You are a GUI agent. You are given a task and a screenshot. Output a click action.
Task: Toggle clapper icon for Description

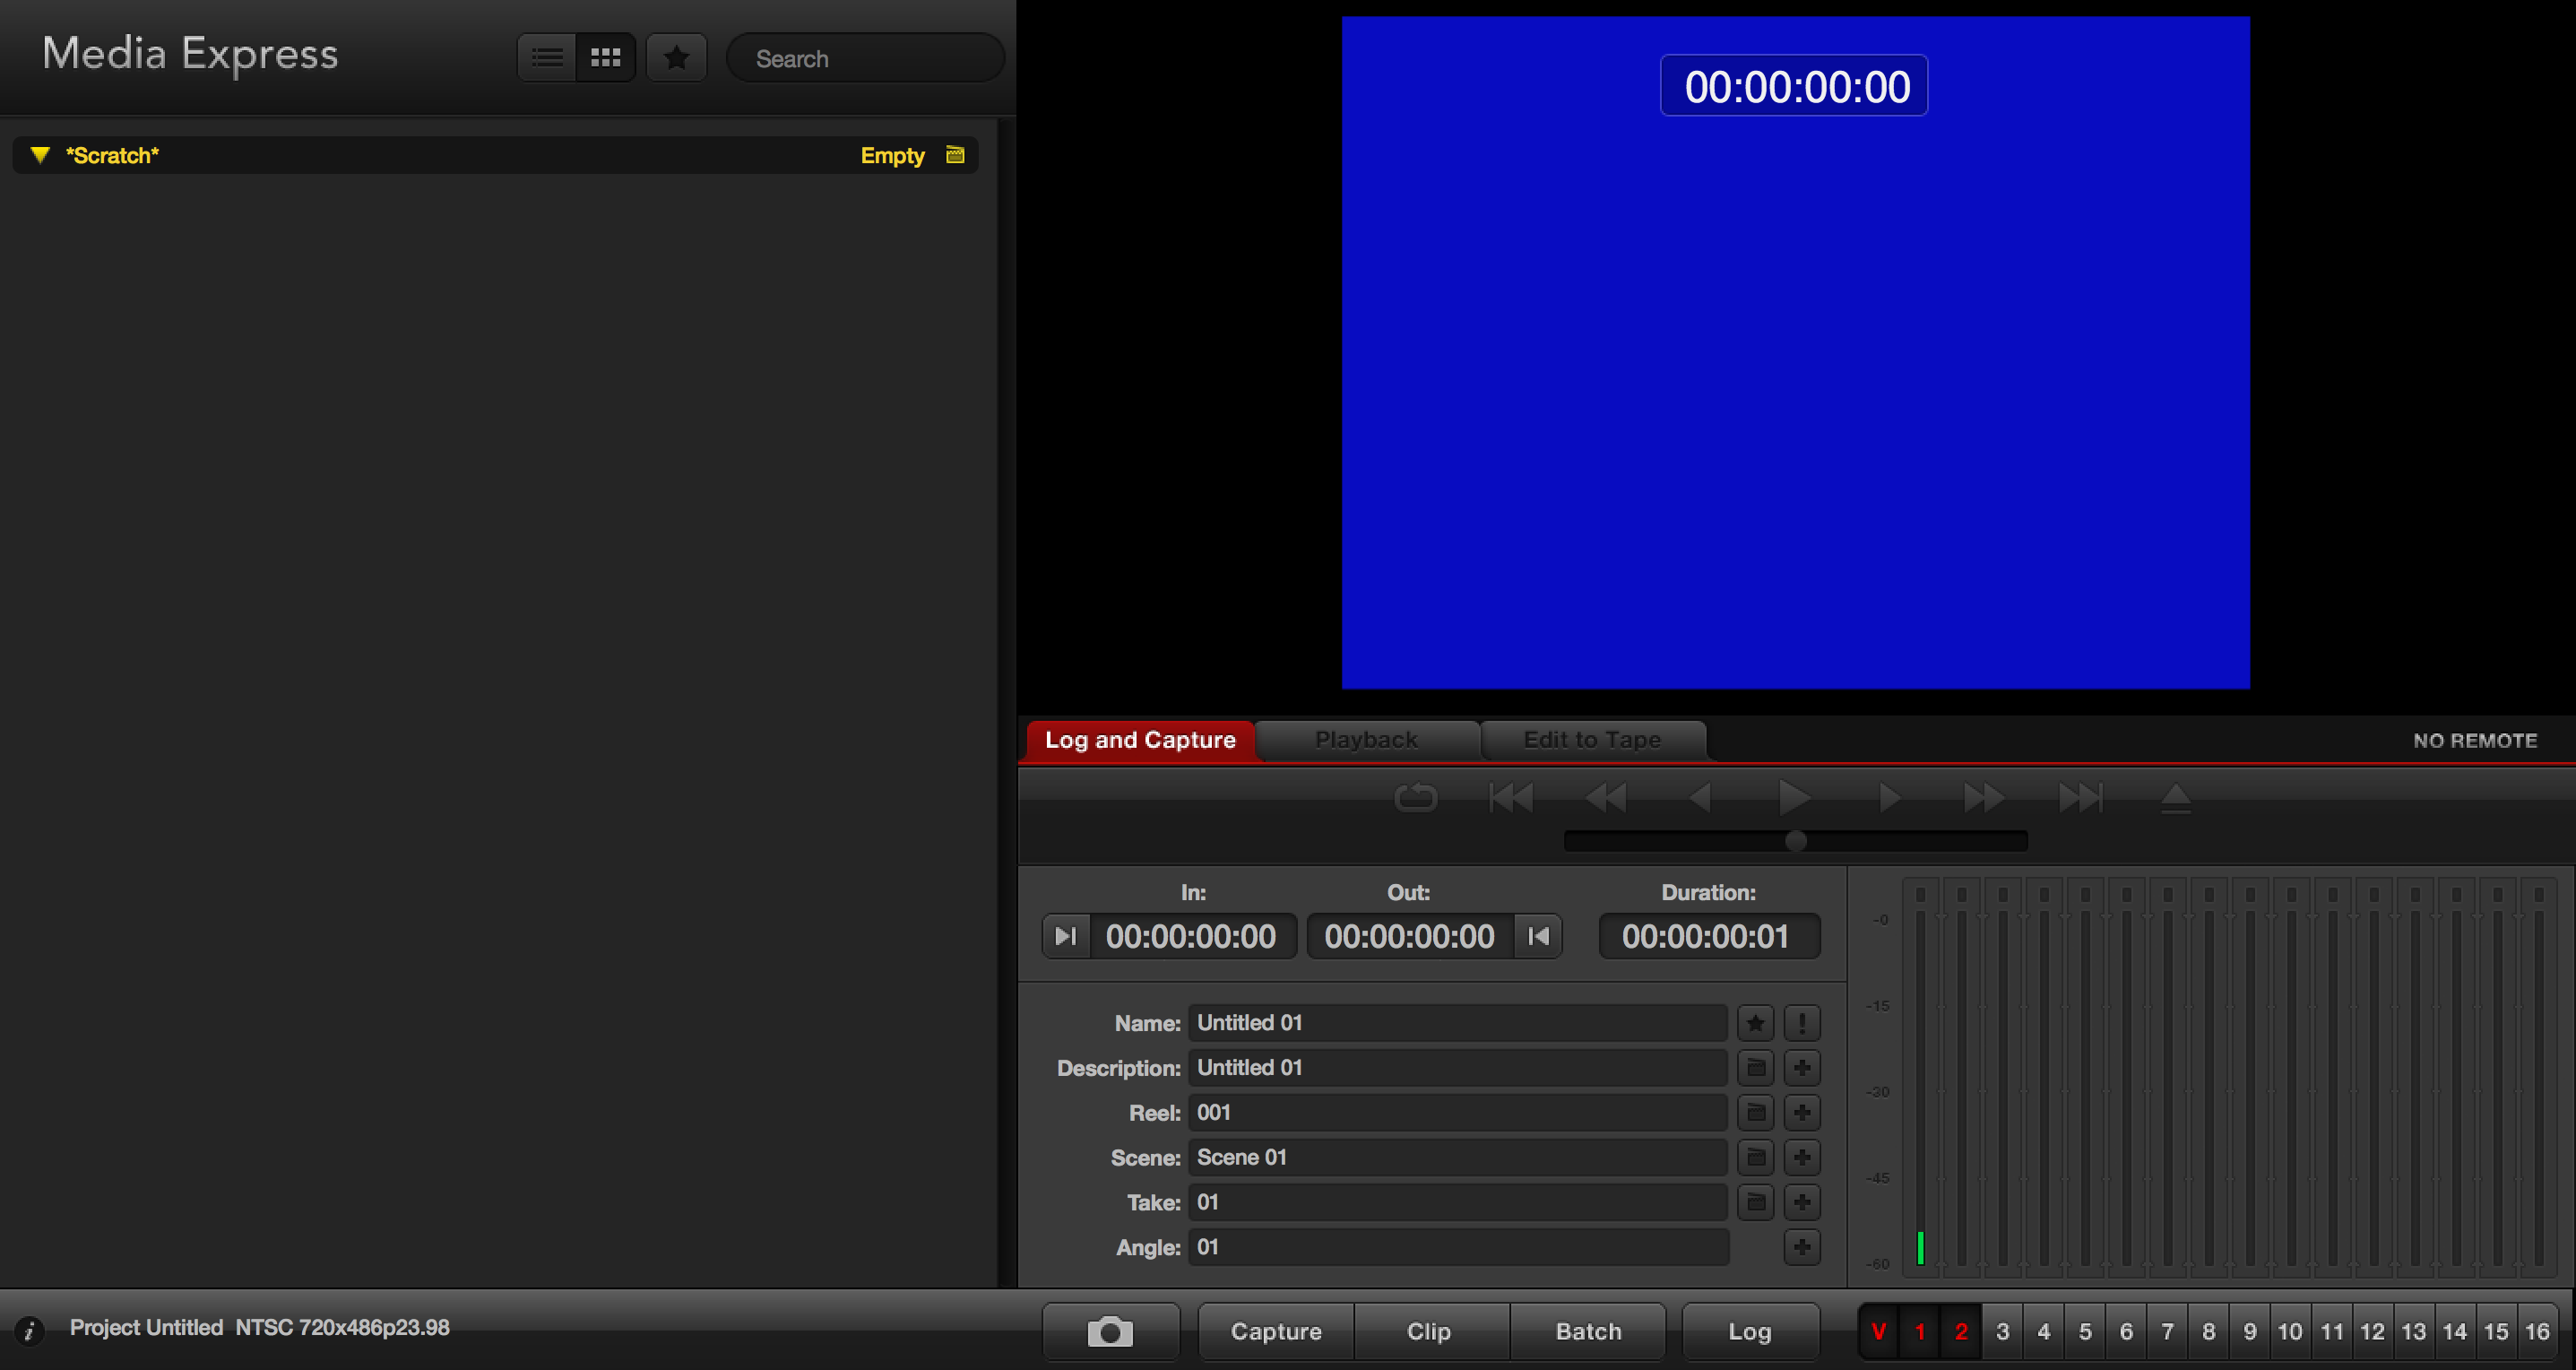1755,1068
